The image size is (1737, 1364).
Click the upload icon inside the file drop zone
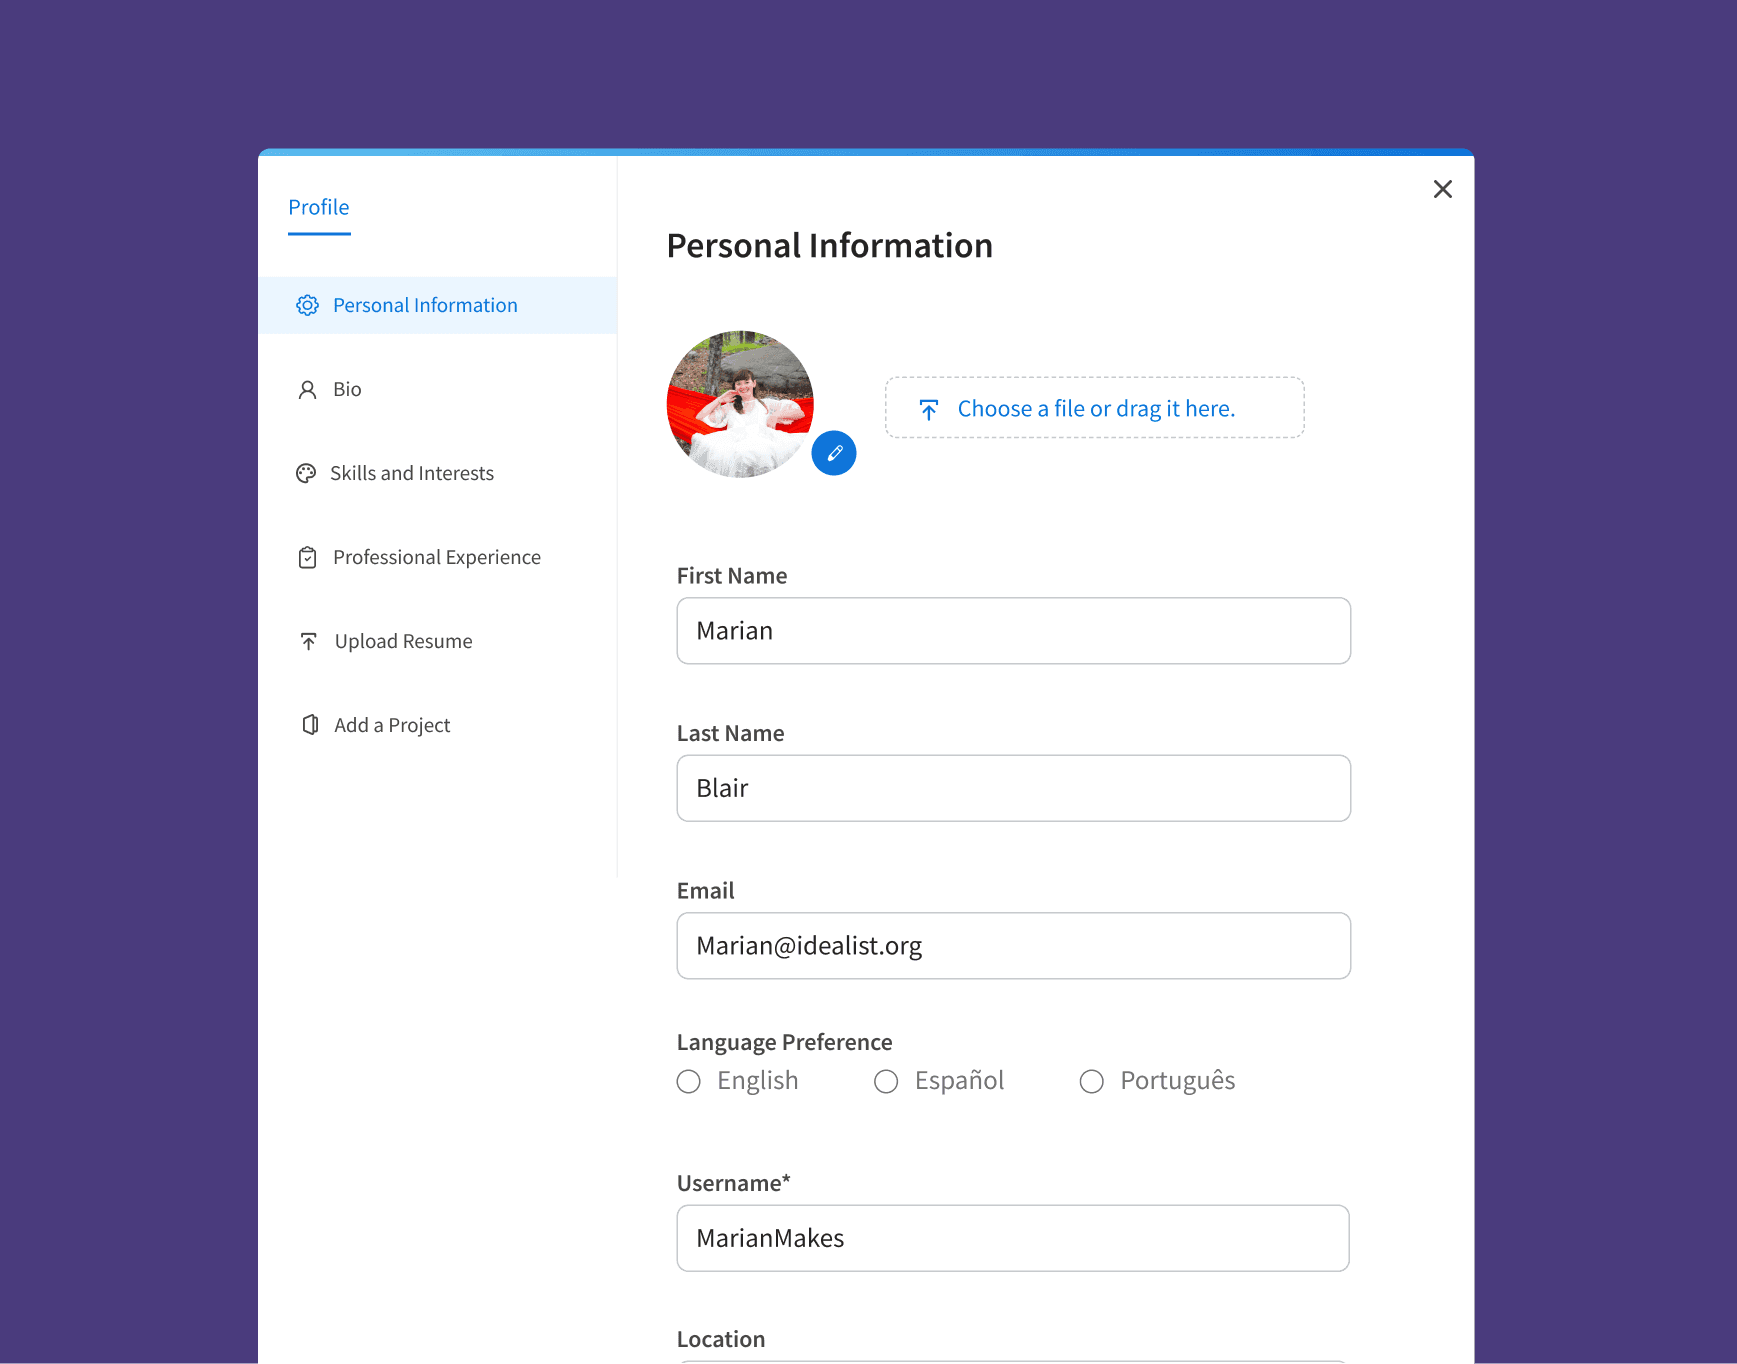[929, 409]
